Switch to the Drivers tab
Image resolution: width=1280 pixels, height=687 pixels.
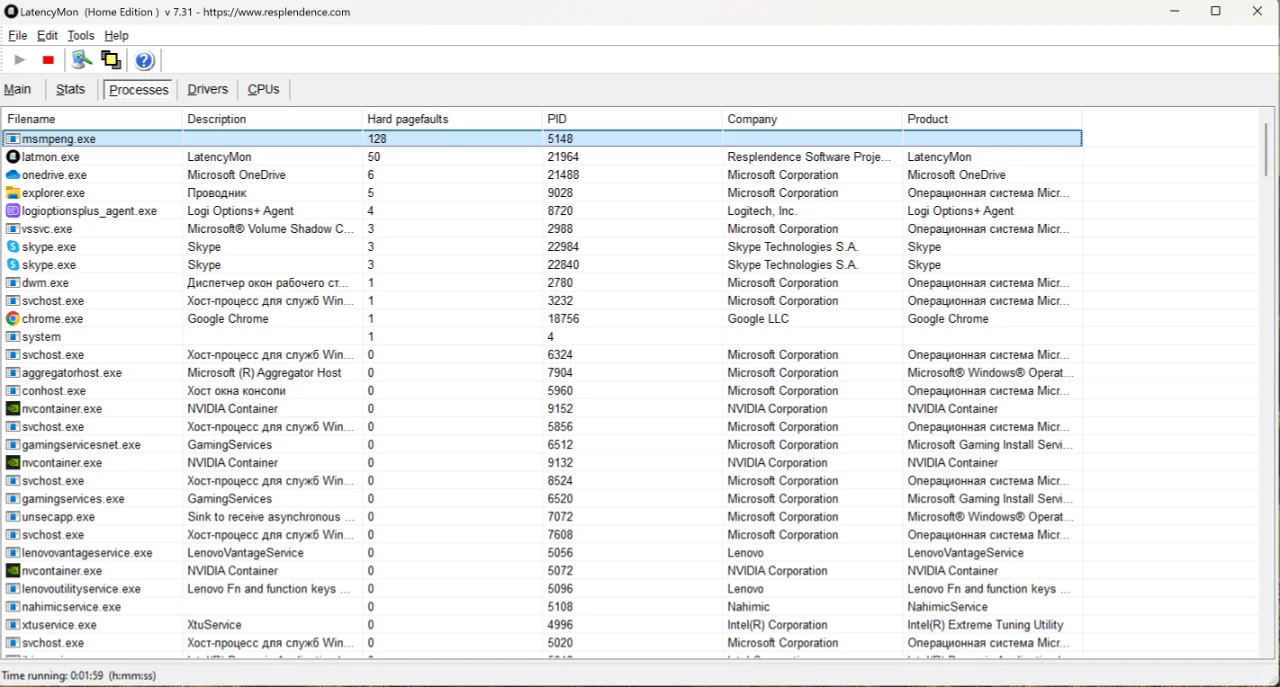point(208,89)
